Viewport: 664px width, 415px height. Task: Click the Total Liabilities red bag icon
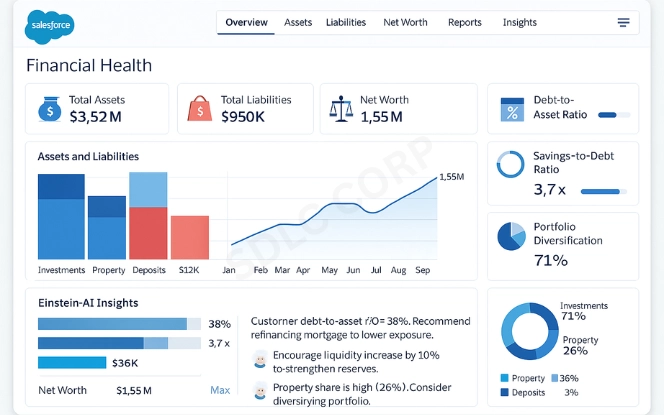click(200, 108)
